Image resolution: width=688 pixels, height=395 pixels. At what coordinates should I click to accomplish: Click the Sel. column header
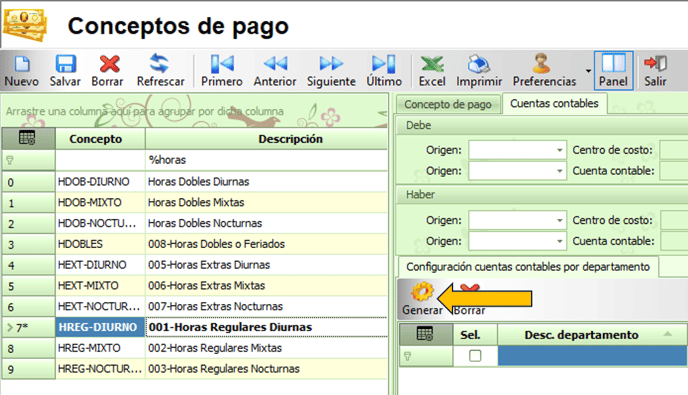pos(475,335)
